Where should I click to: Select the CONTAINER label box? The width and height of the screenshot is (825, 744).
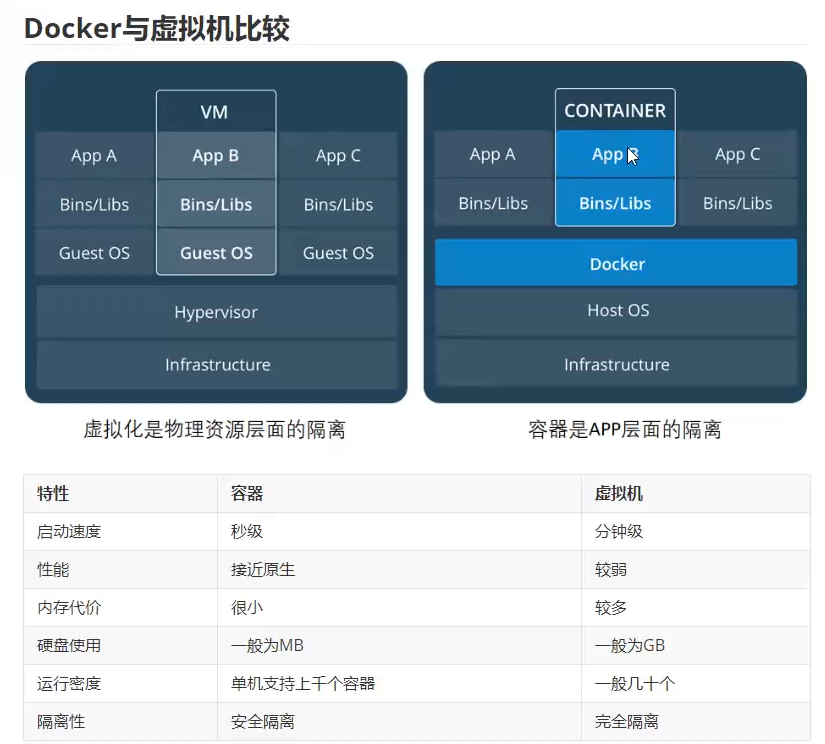615,110
